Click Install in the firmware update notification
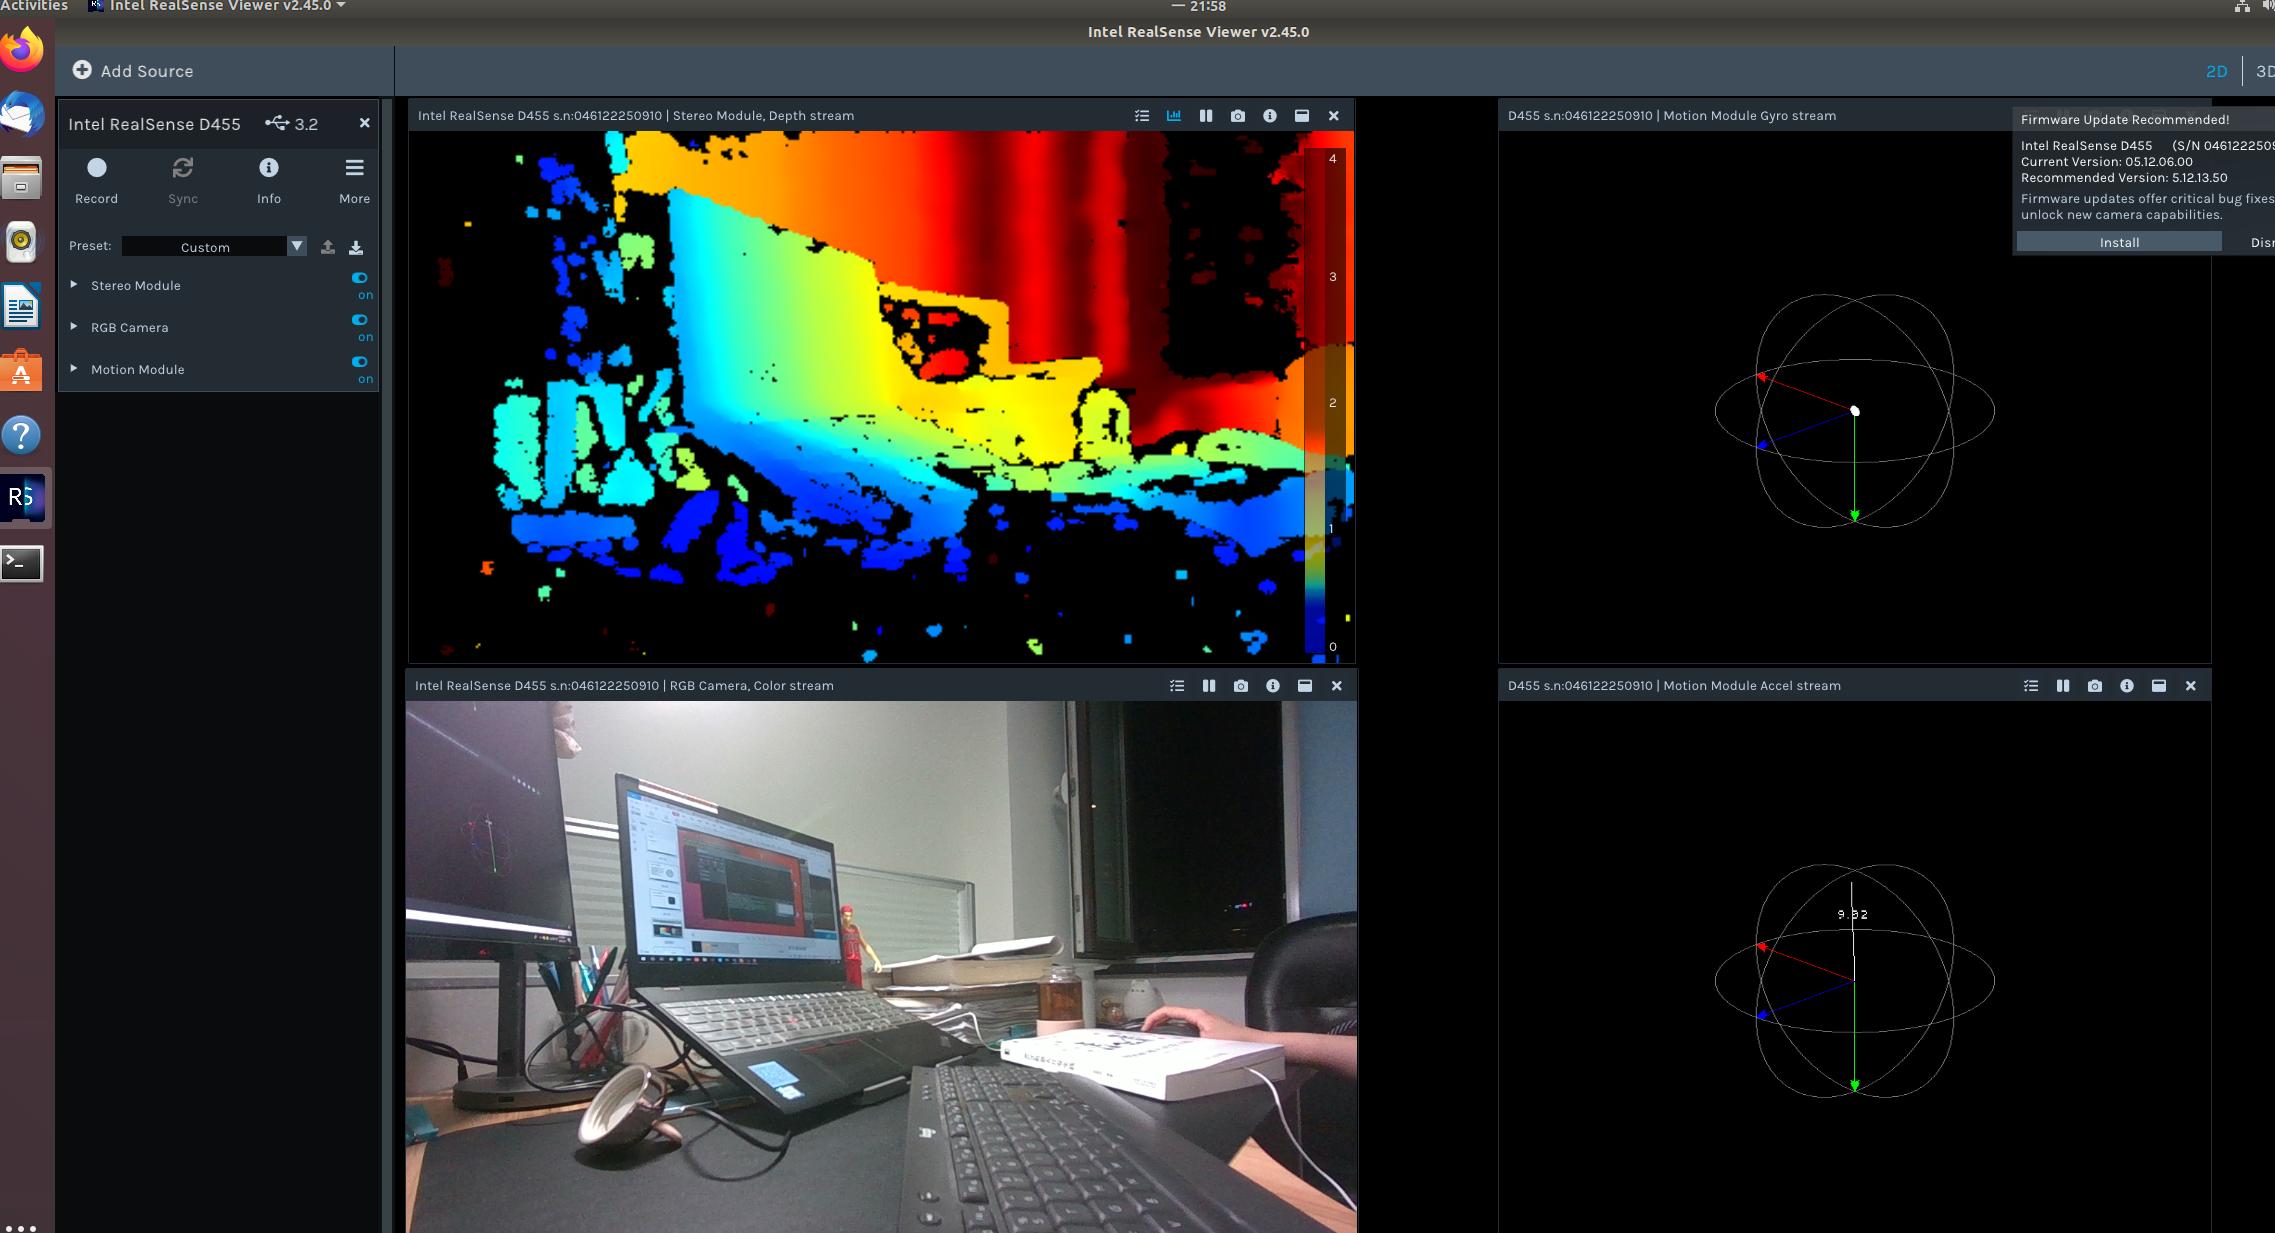The width and height of the screenshot is (2275, 1233). point(2119,242)
